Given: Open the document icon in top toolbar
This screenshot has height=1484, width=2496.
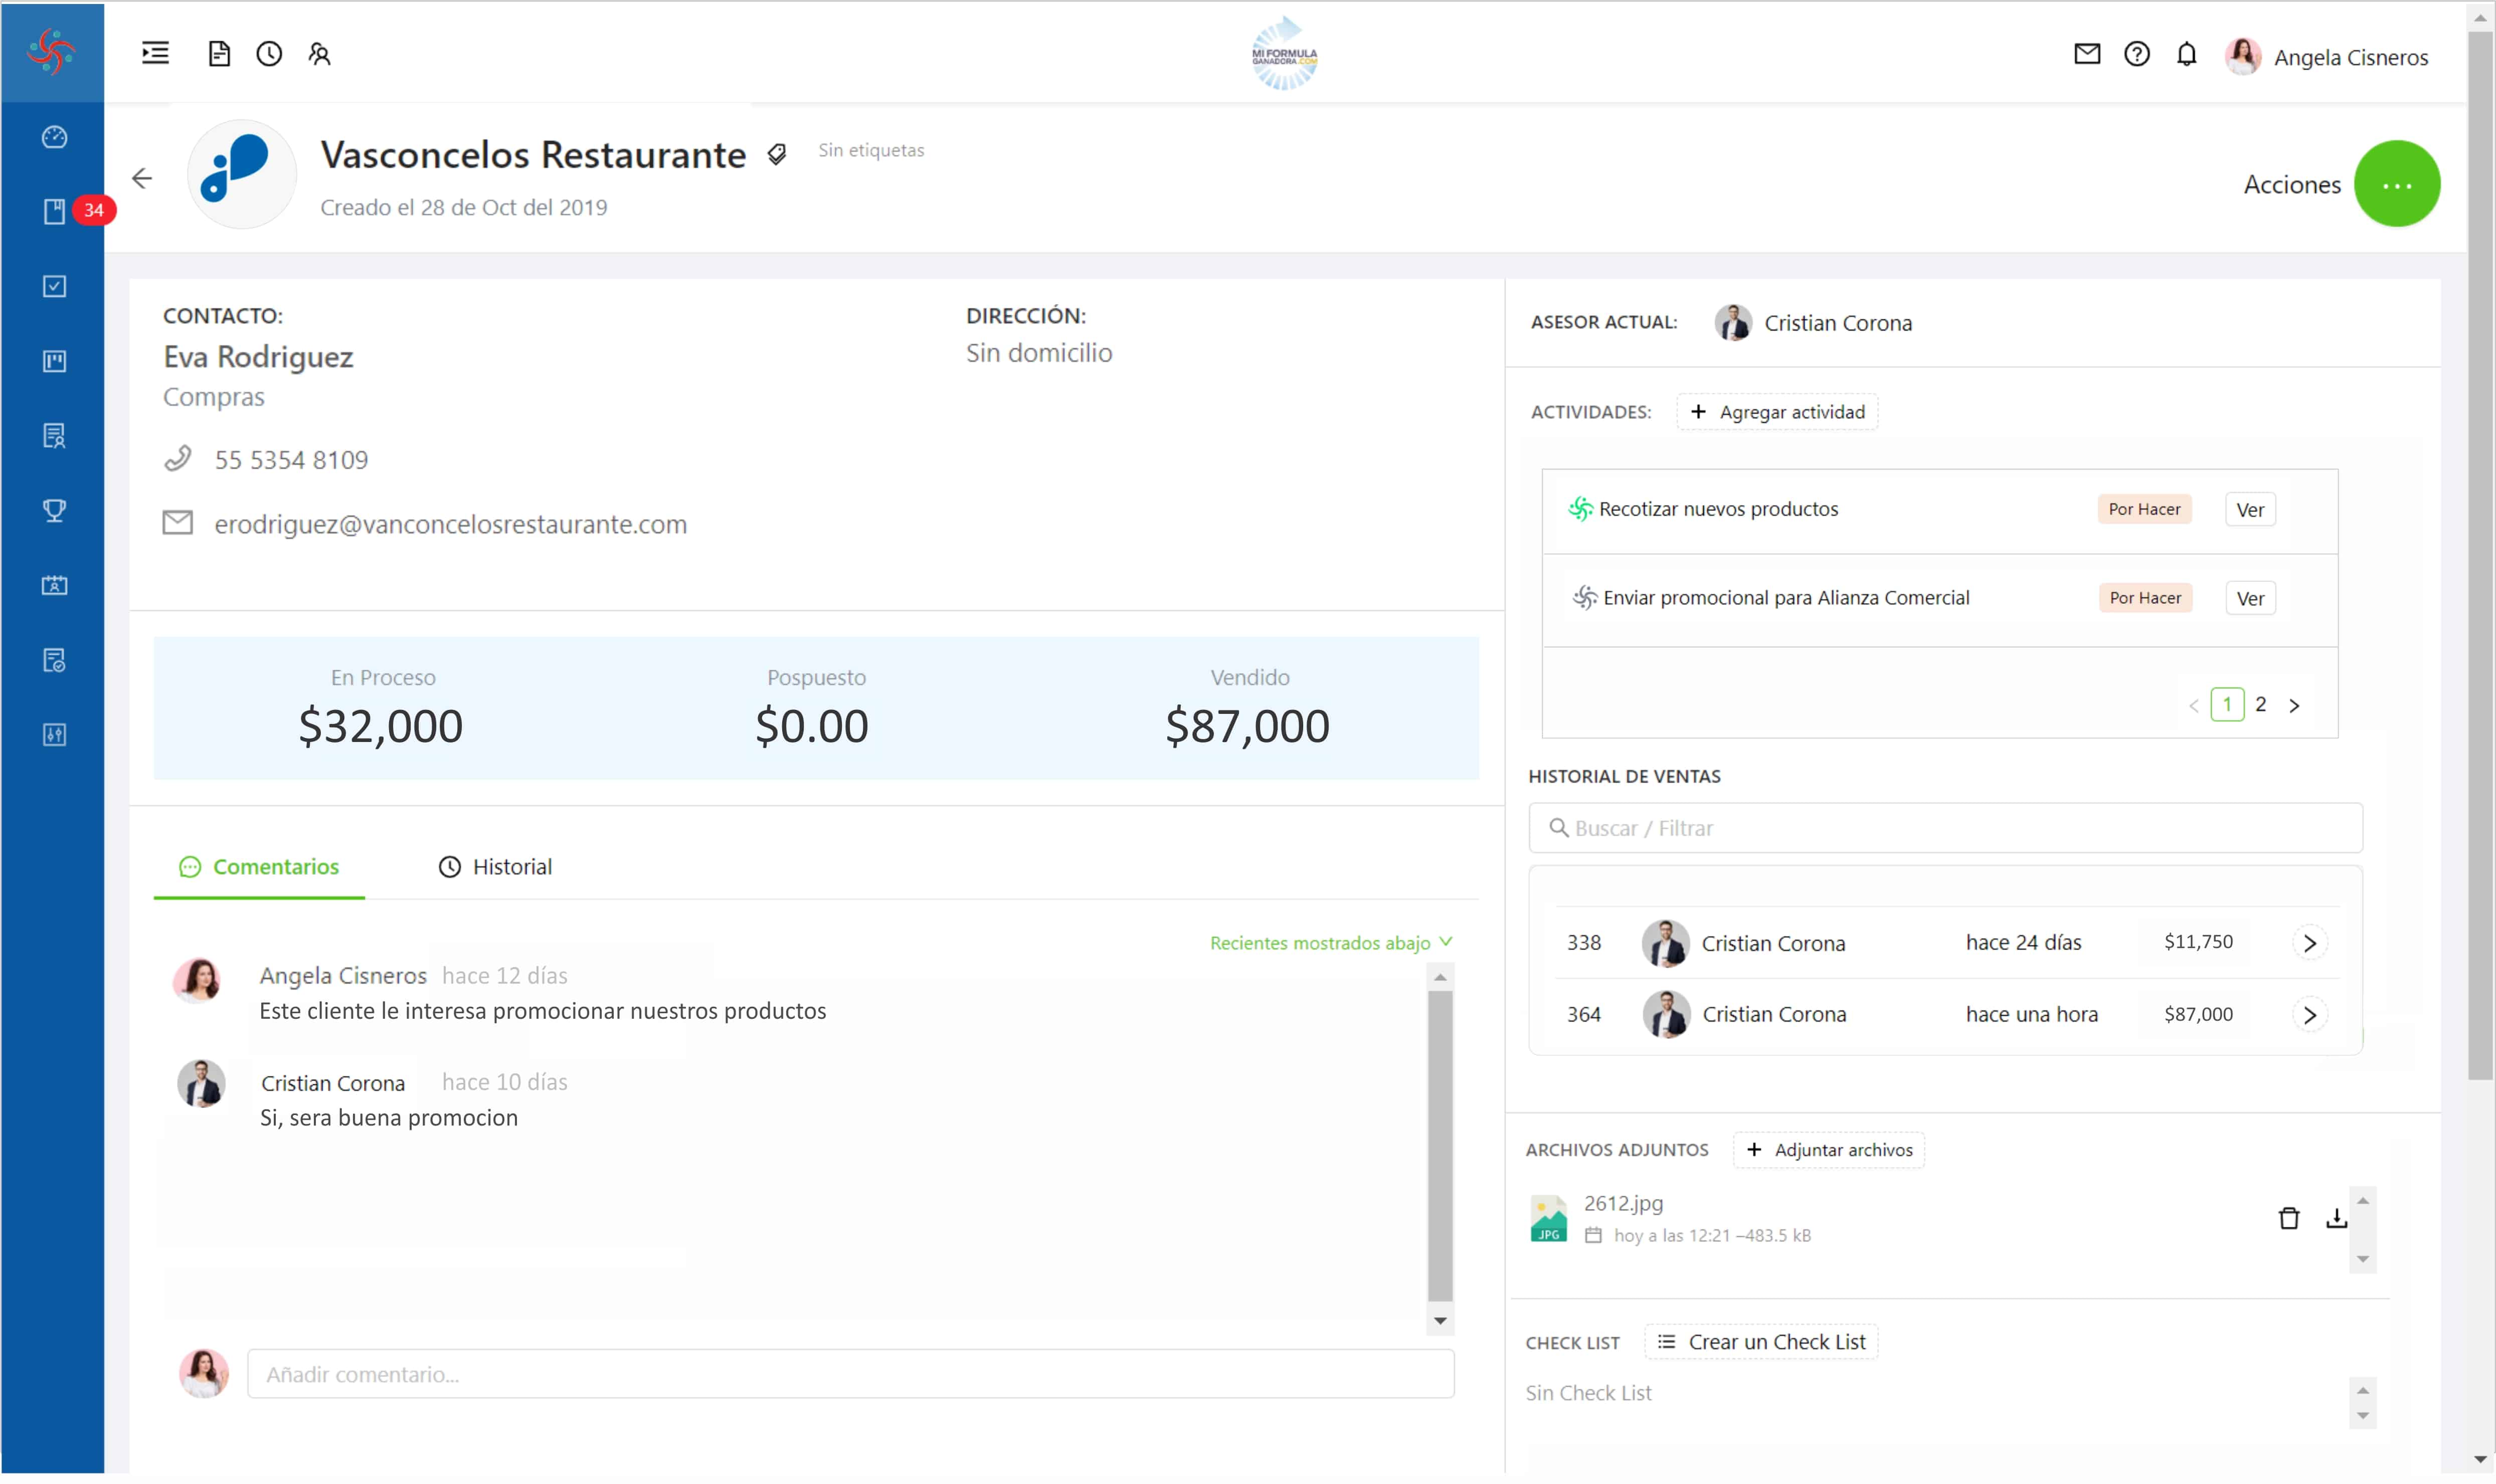Looking at the screenshot, I should pyautogui.click(x=219, y=54).
